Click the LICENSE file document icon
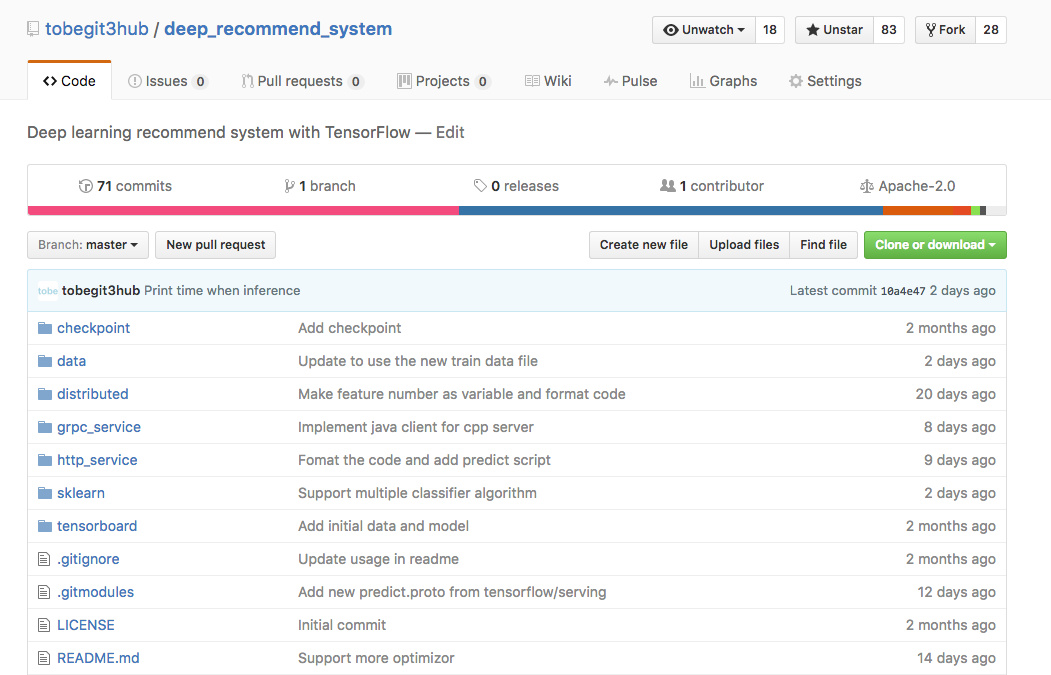This screenshot has width=1051, height=675. pos(44,625)
